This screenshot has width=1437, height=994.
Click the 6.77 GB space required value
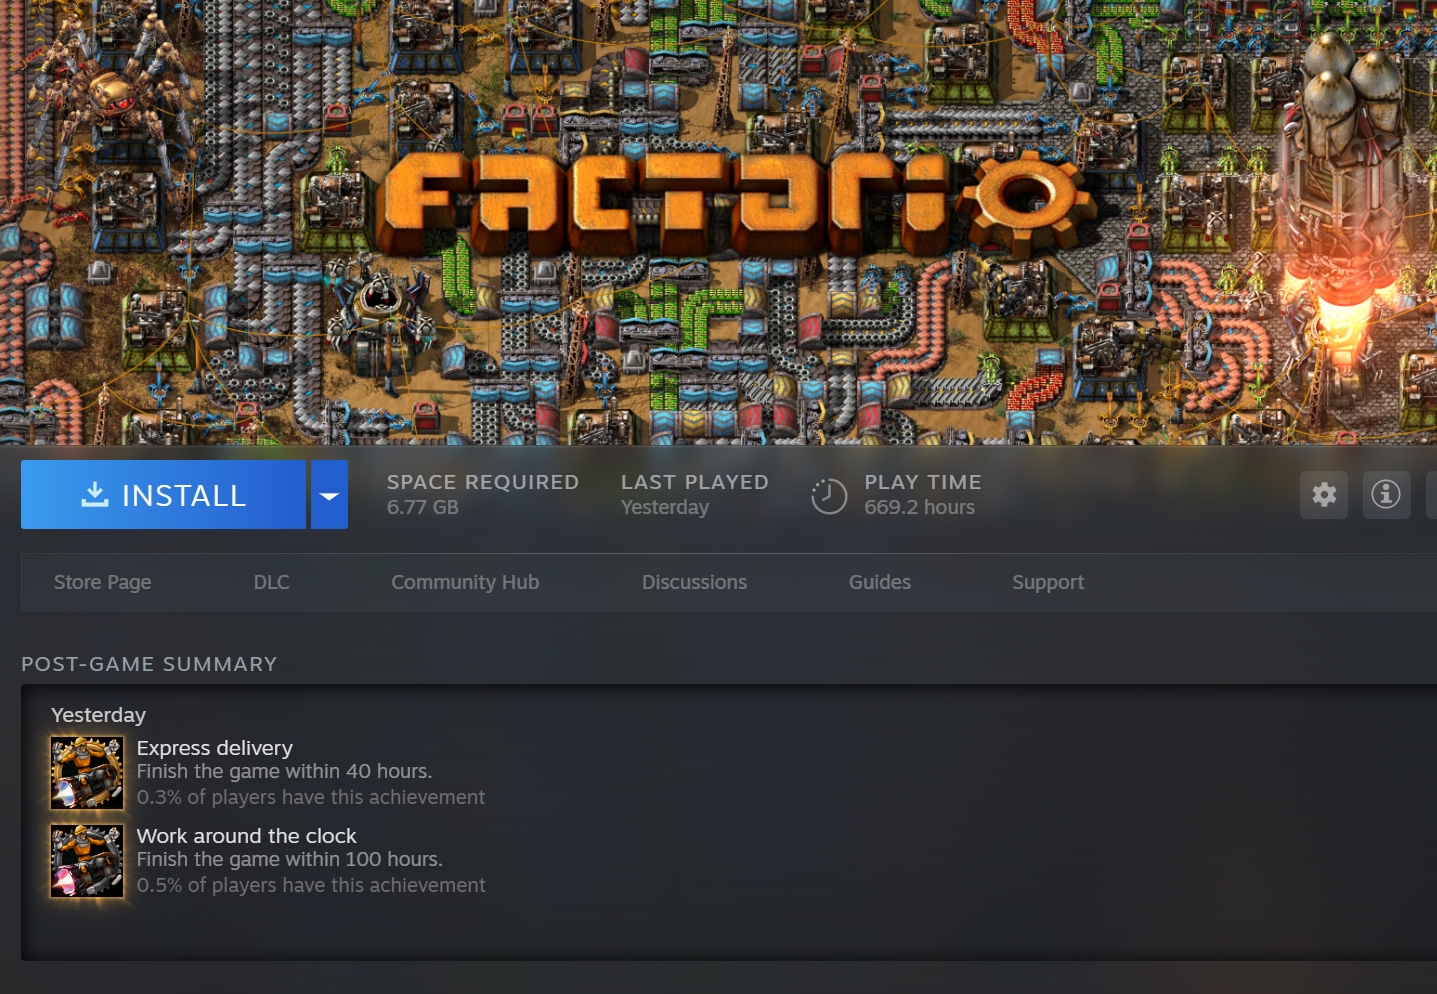pyautogui.click(x=423, y=508)
